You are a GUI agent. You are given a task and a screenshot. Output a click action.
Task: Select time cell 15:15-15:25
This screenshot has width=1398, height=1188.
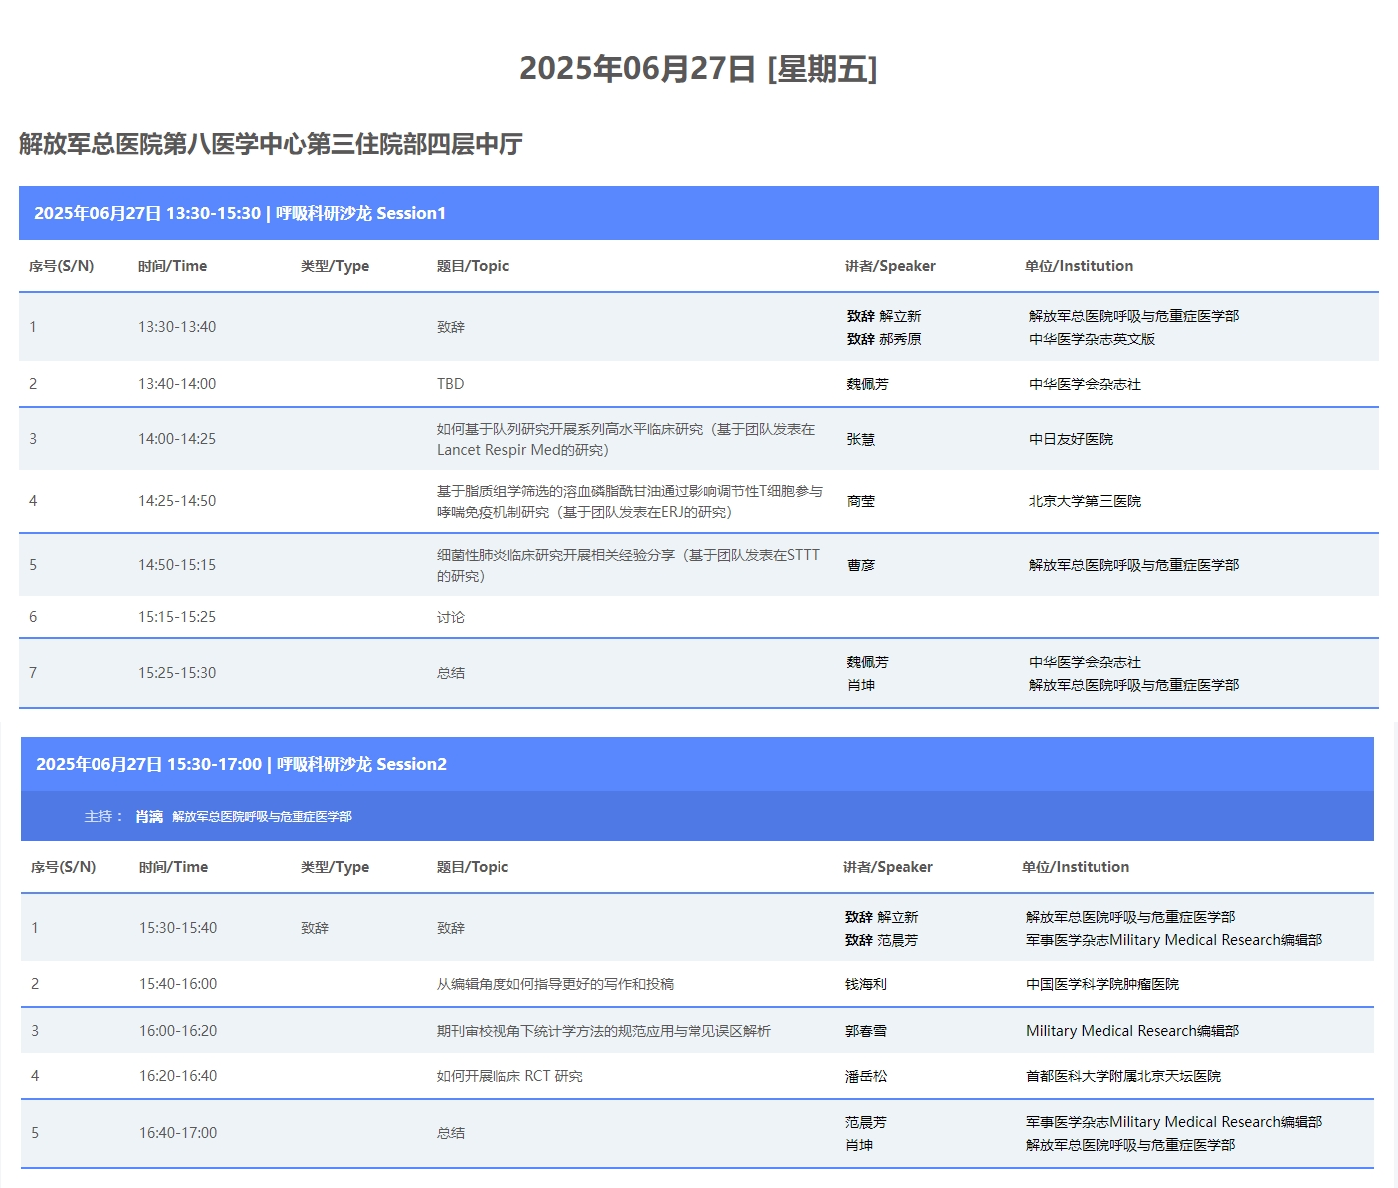pos(177,617)
